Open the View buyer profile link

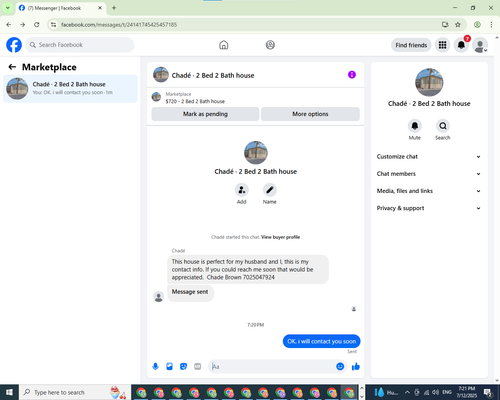click(280, 237)
